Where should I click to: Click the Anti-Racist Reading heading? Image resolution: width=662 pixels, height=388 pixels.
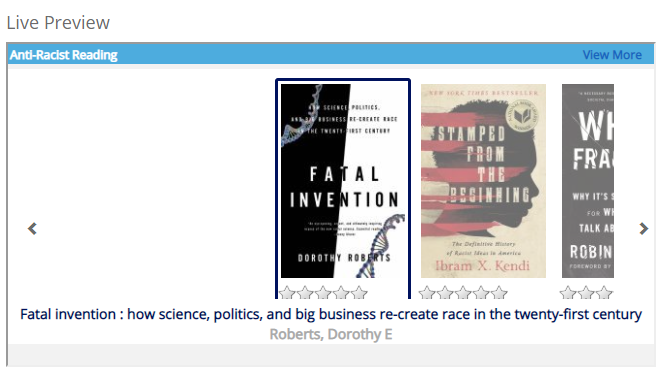64,55
